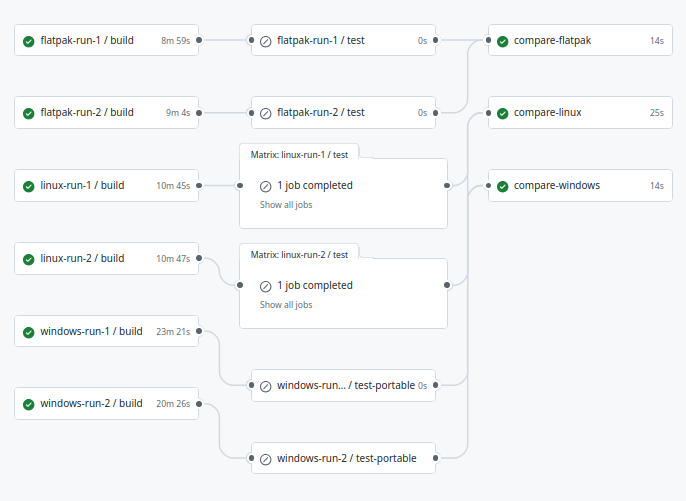Click success icon for windows-run-2 build
Image resolution: width=686 pixels, height=501 pixels.
click(28, 404)
